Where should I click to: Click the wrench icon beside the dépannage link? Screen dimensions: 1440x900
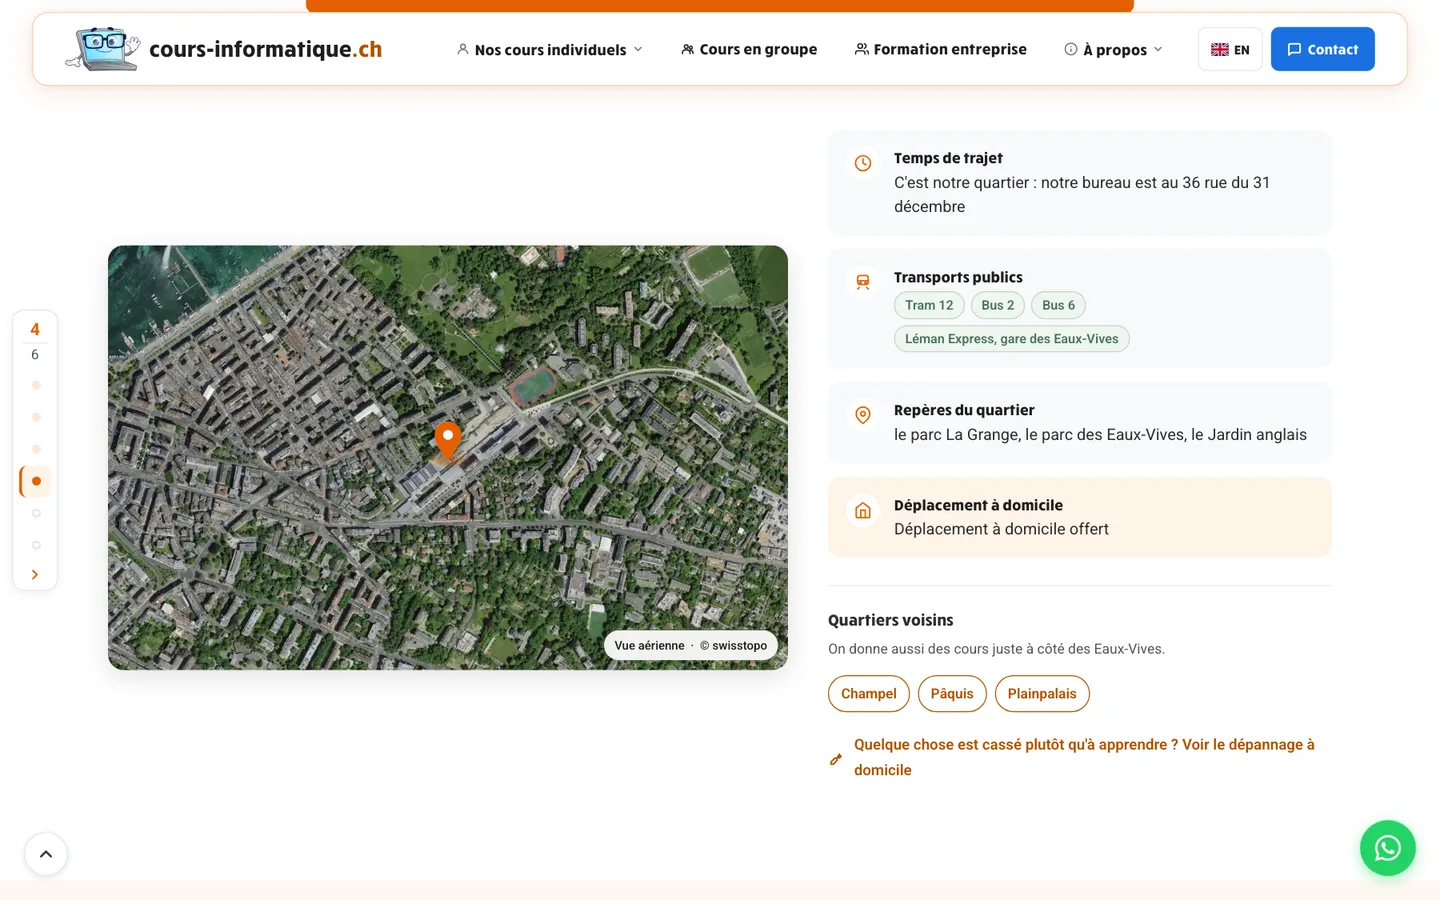[x=836, y=759]
